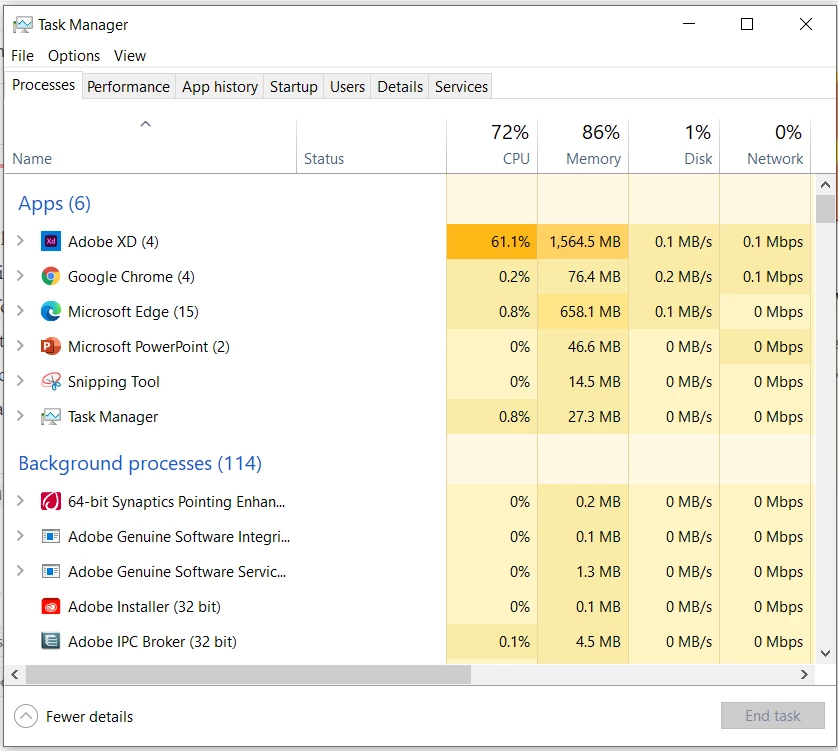Click the 61.1% CPU cell for Adobe XD
838x751 pixels.
(492, 242)
